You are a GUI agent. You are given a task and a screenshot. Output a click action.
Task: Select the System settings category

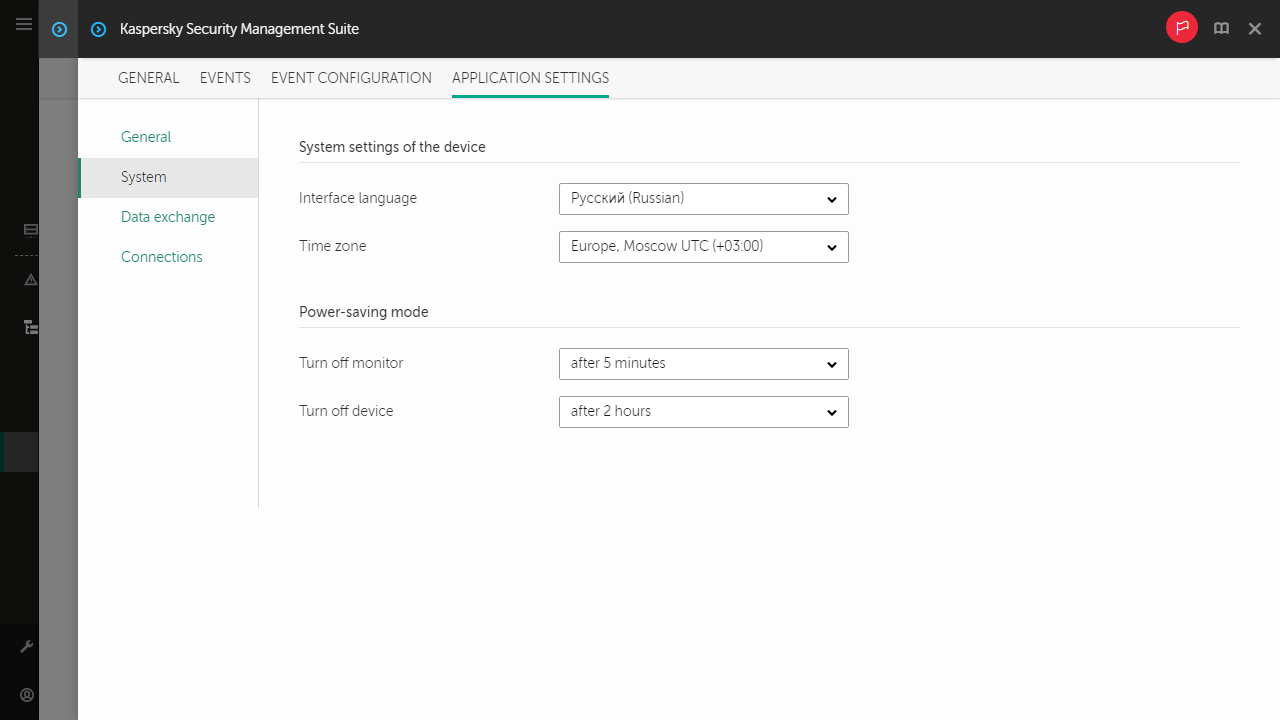[142, 177]
